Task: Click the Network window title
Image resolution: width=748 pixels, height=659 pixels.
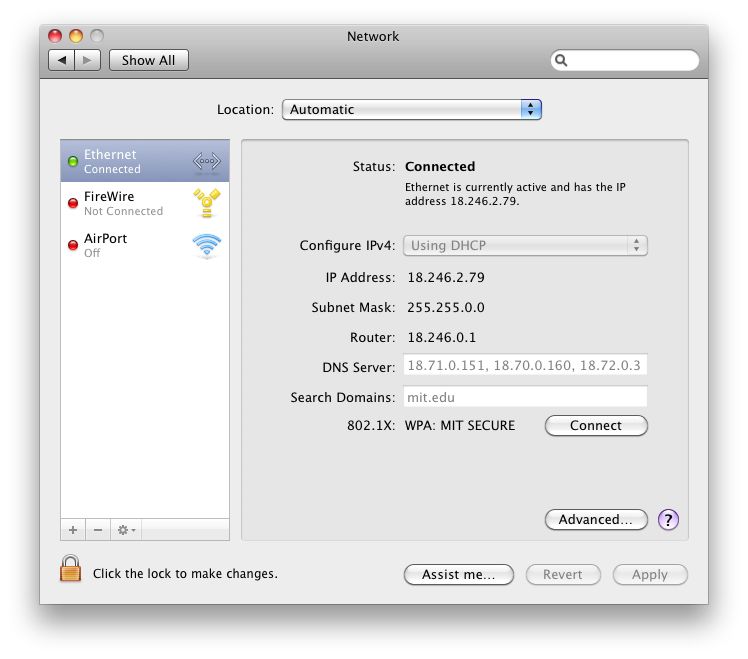Action: tap(373, 36)
